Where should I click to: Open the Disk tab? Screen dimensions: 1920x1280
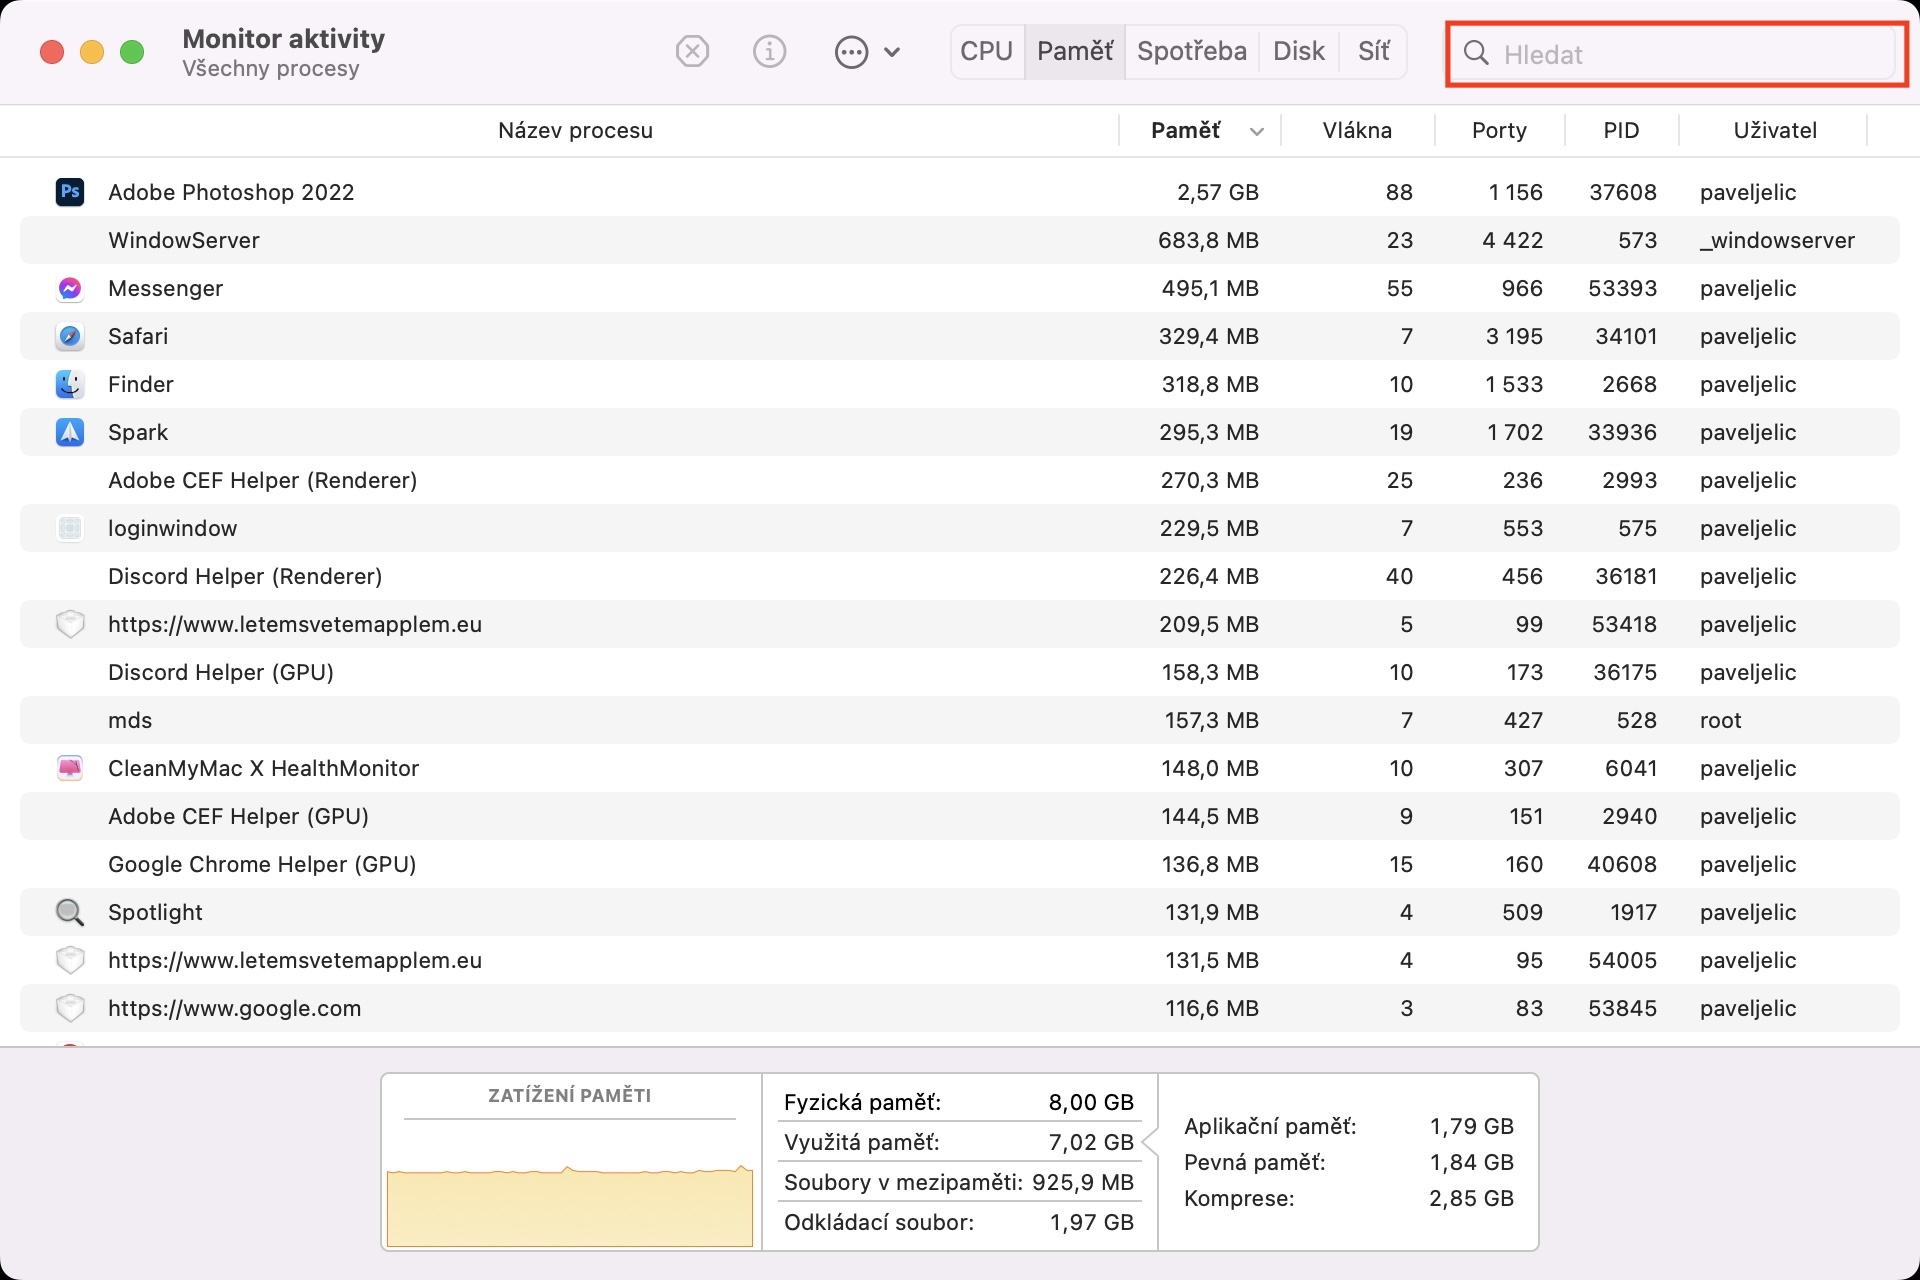tap(1298, 51)
